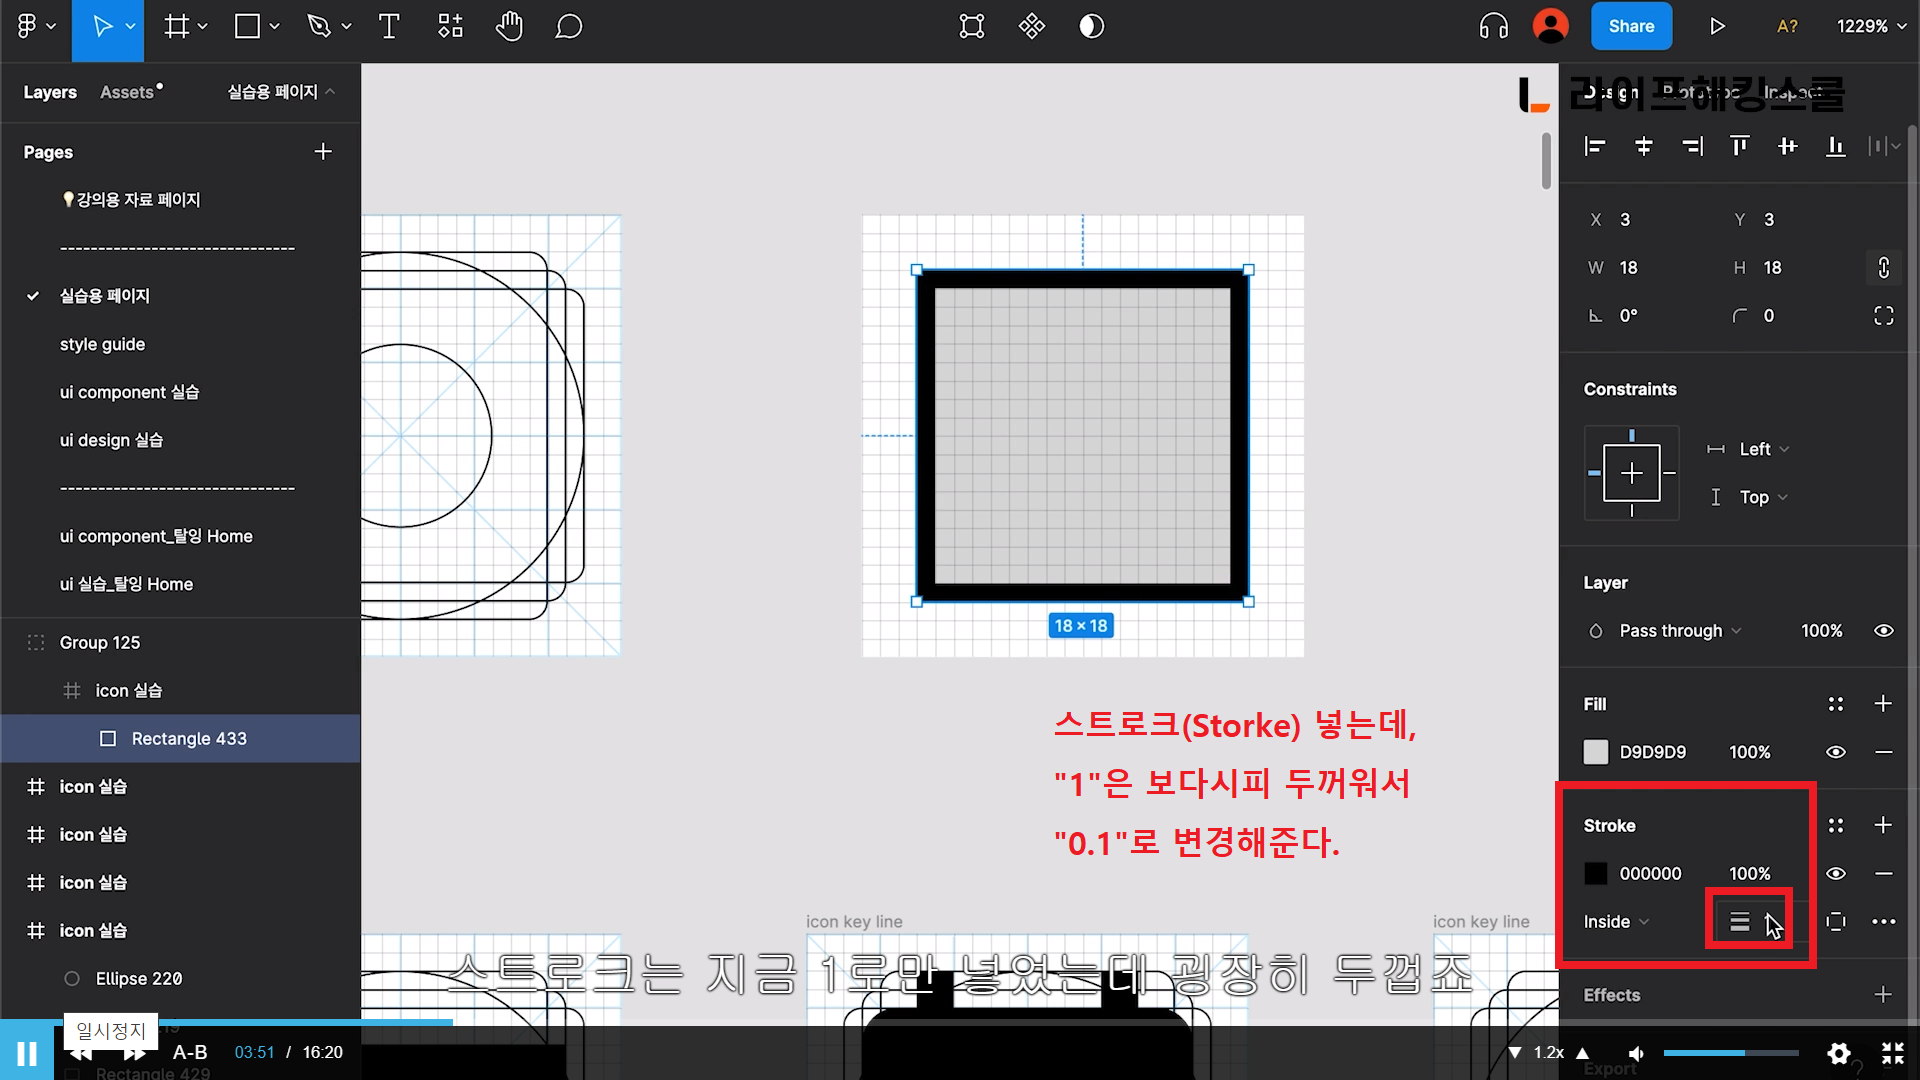The image size is (1920, 1080).
Task: Open the style guide page
Action: click(x=102, y=344)
